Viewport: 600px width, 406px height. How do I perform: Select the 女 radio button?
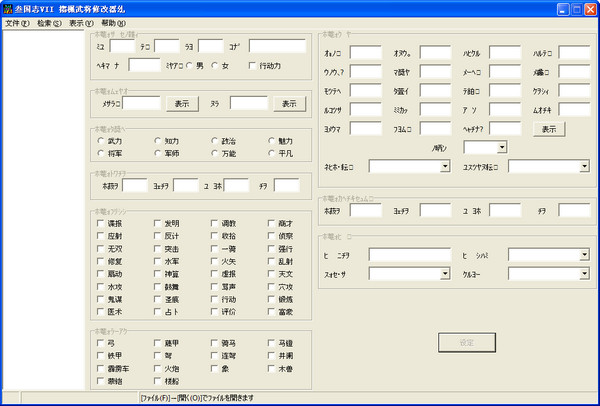pos(216,65)
